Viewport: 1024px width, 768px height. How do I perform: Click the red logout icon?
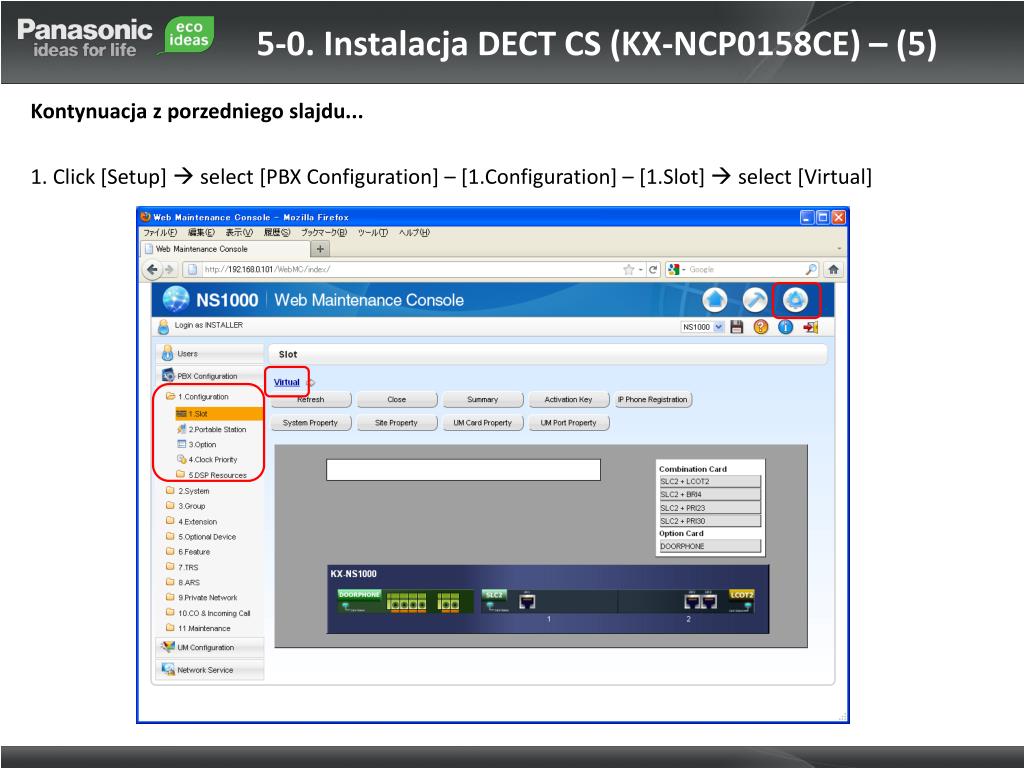click(810, 327)
